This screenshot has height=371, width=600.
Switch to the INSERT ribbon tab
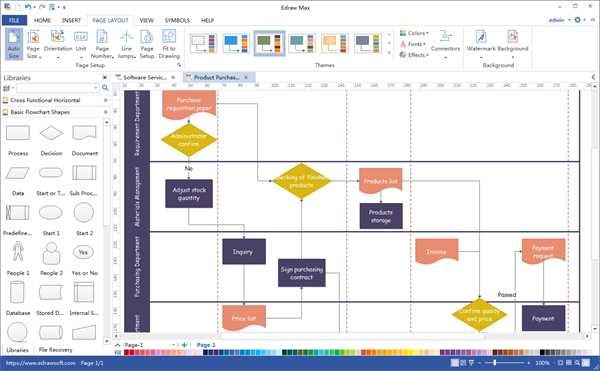click(x=72, y=20)
